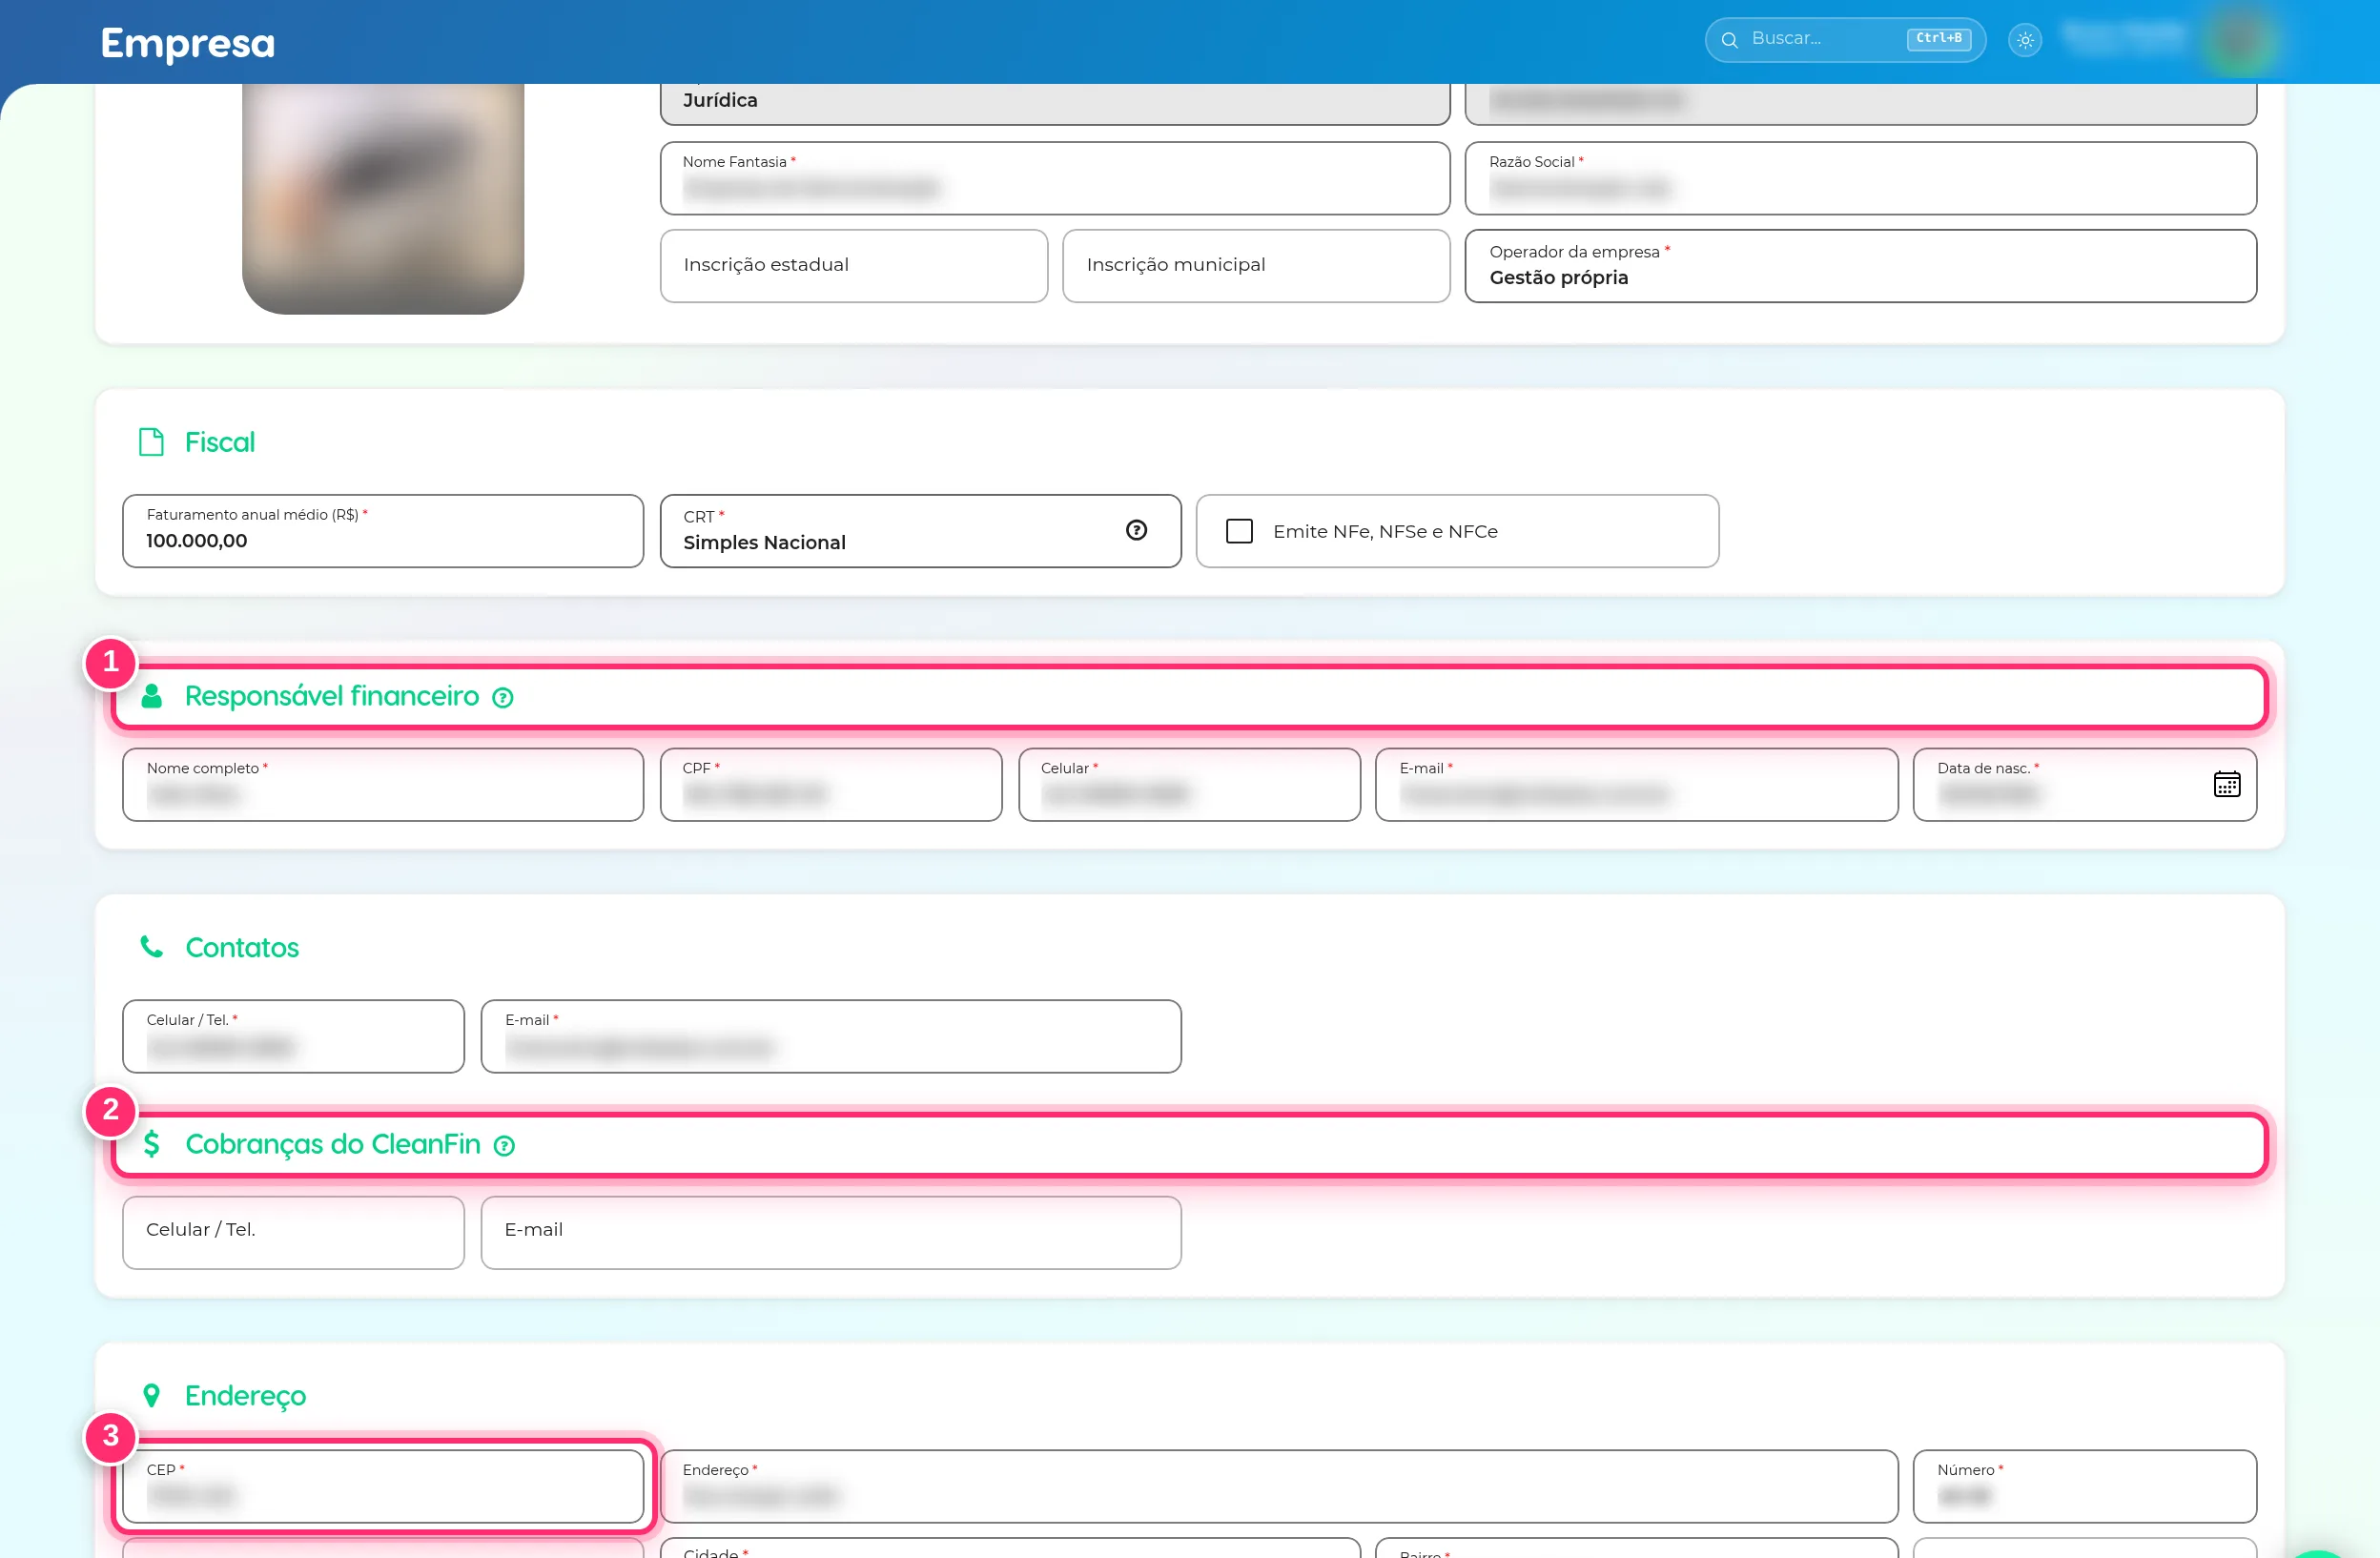Click the Razão Social field

click(1860, 178)
